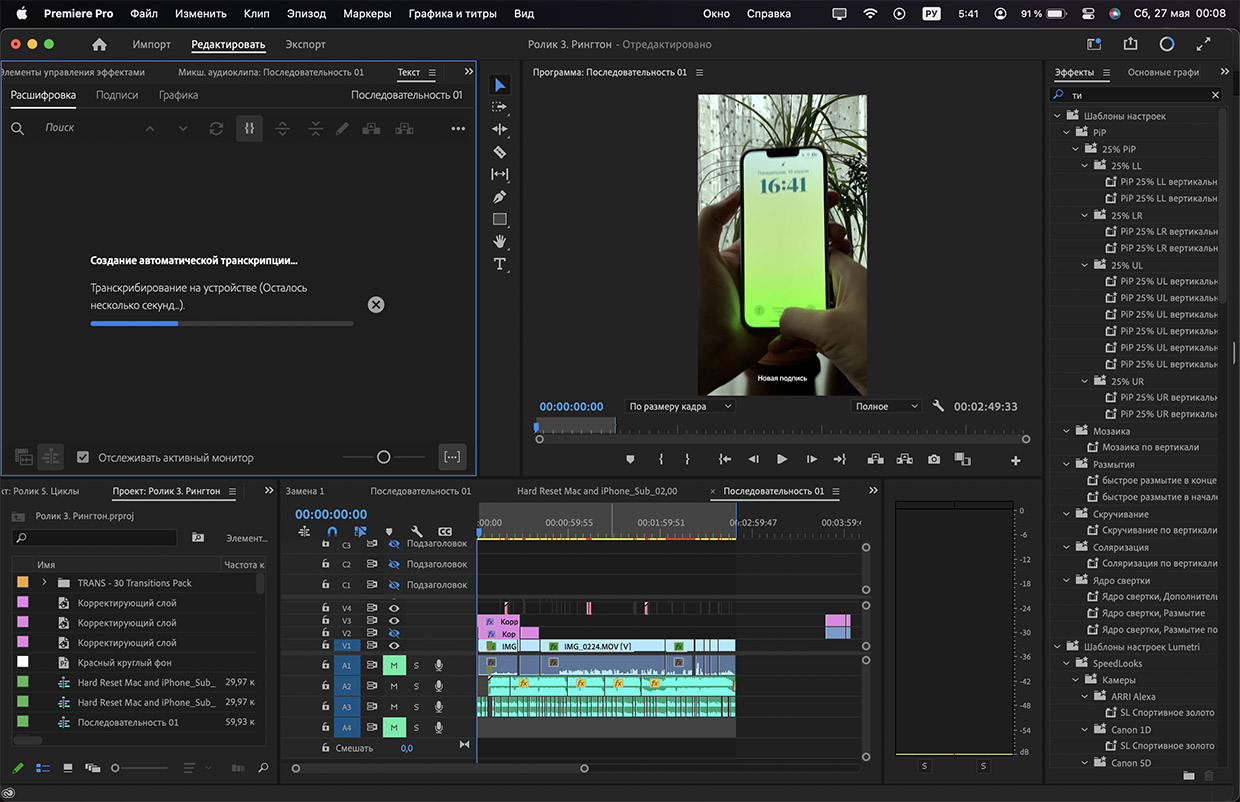
Task: Play the sequence in the Program monitor
Action: point(782,459)
